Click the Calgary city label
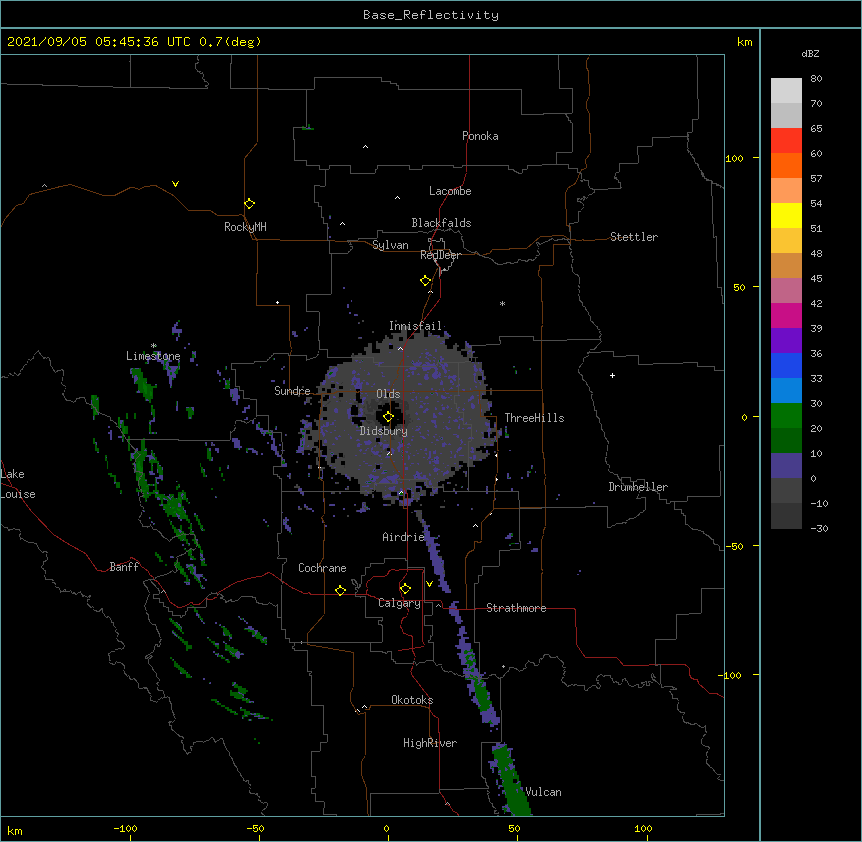This screenshot has height=842, width=862. (x=399, y=603)
